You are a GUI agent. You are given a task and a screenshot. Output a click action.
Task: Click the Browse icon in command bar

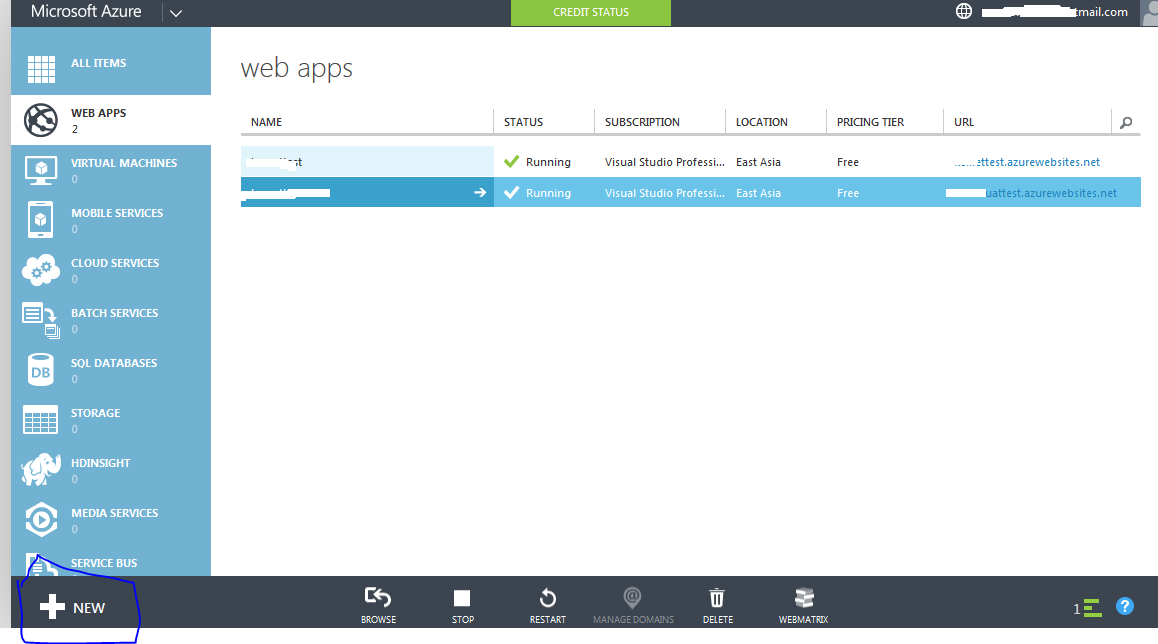pyautogui.click(x=378, y=597)
